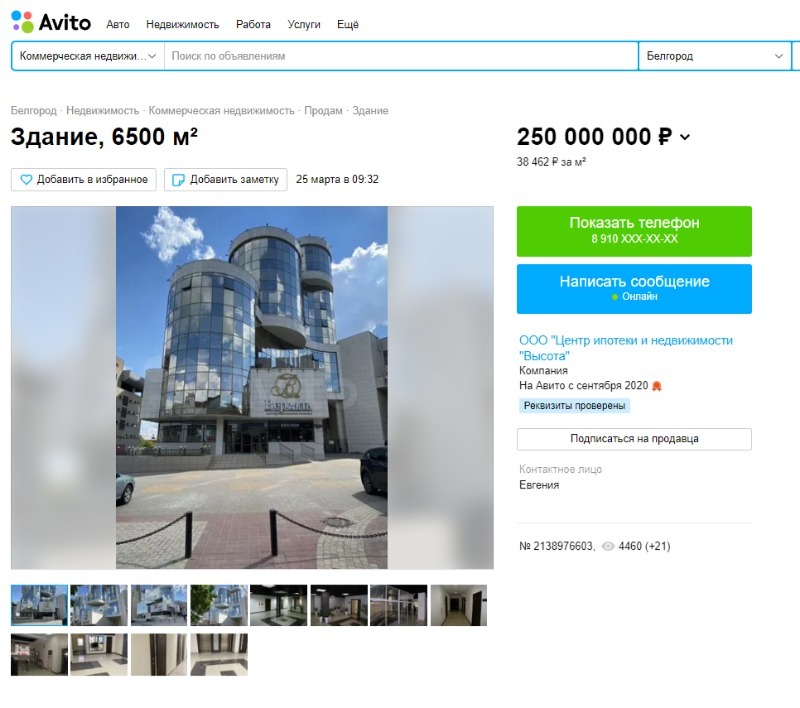This screenshot has height=708, width=800.
Task: Click the Avito logo icon
Action: click(22, 22)
